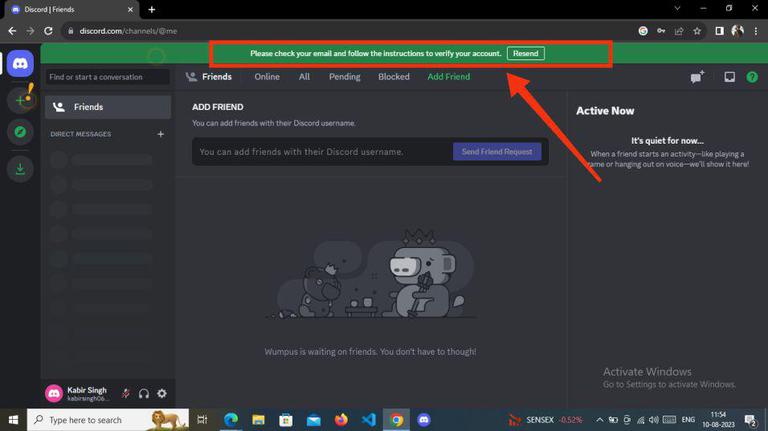Select the Blocked tab

393,77
